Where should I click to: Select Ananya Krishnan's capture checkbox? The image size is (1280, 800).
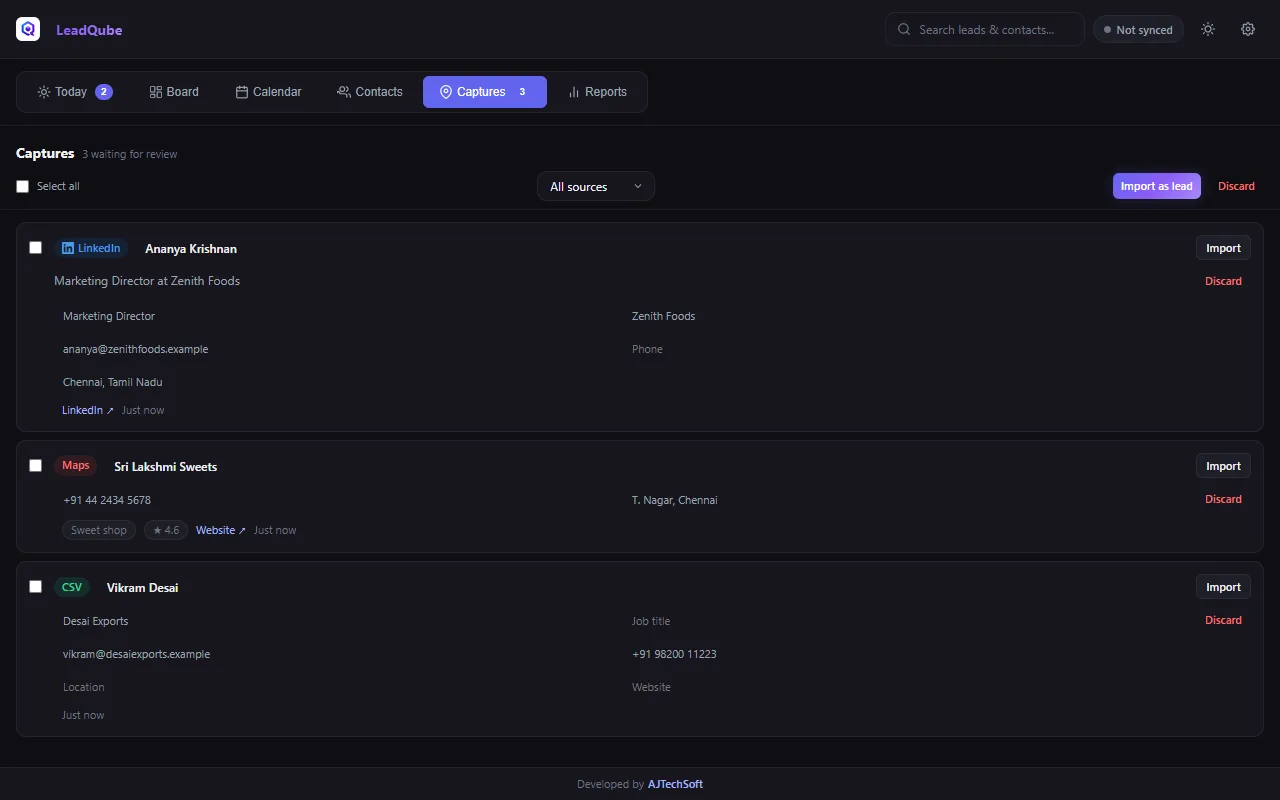point(36,248)
